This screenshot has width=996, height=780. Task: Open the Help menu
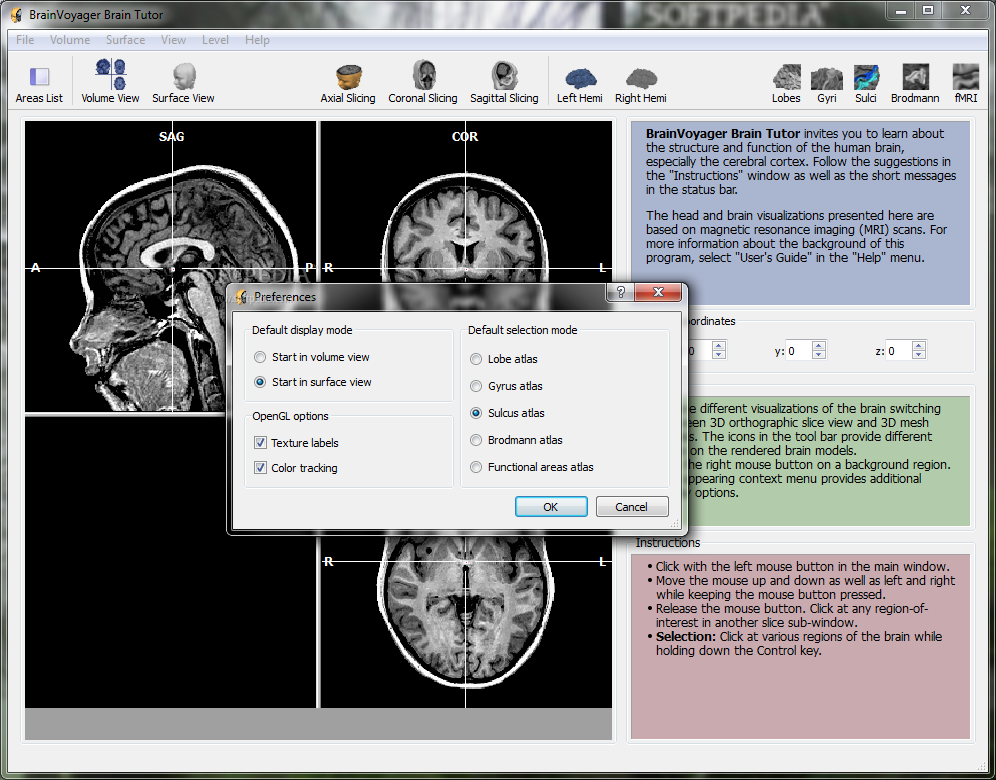pyautogui.click(x=257, y=40)
